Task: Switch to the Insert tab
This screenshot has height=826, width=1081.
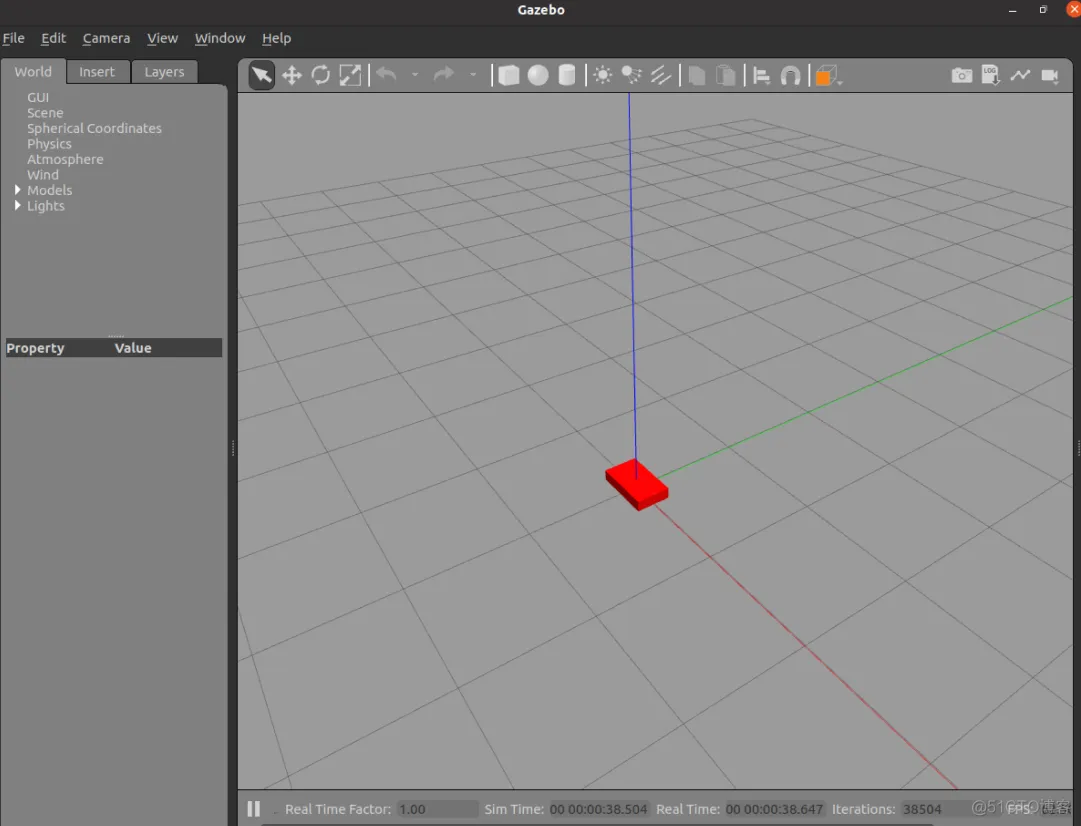Action: 97,72
